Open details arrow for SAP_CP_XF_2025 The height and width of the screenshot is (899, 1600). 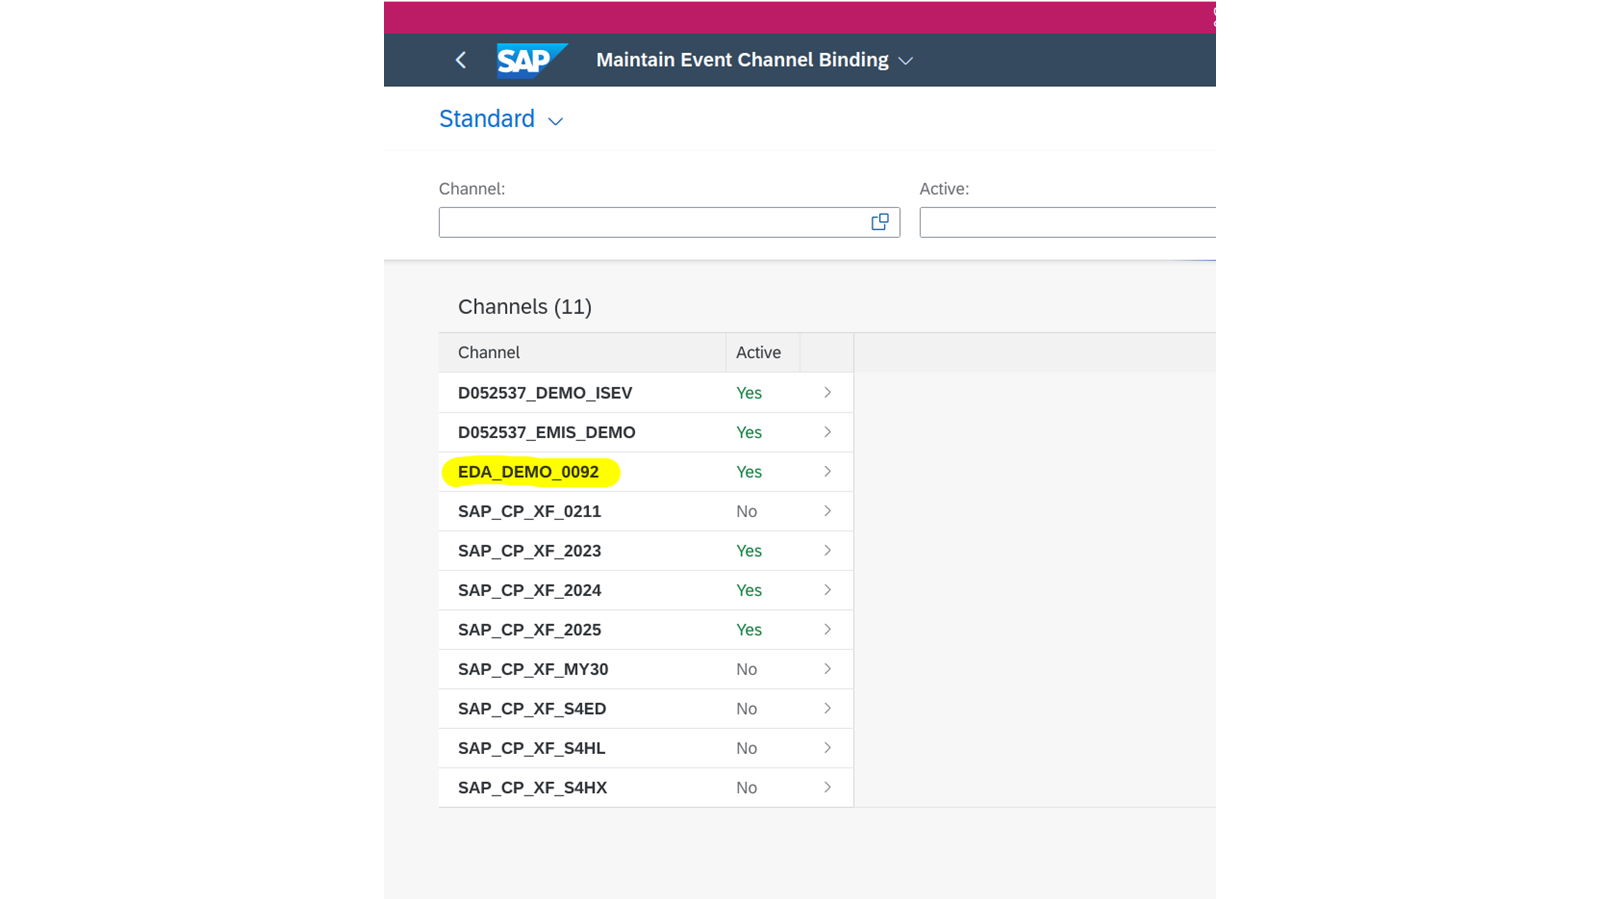pyautogui.click(x=827, y=629)
